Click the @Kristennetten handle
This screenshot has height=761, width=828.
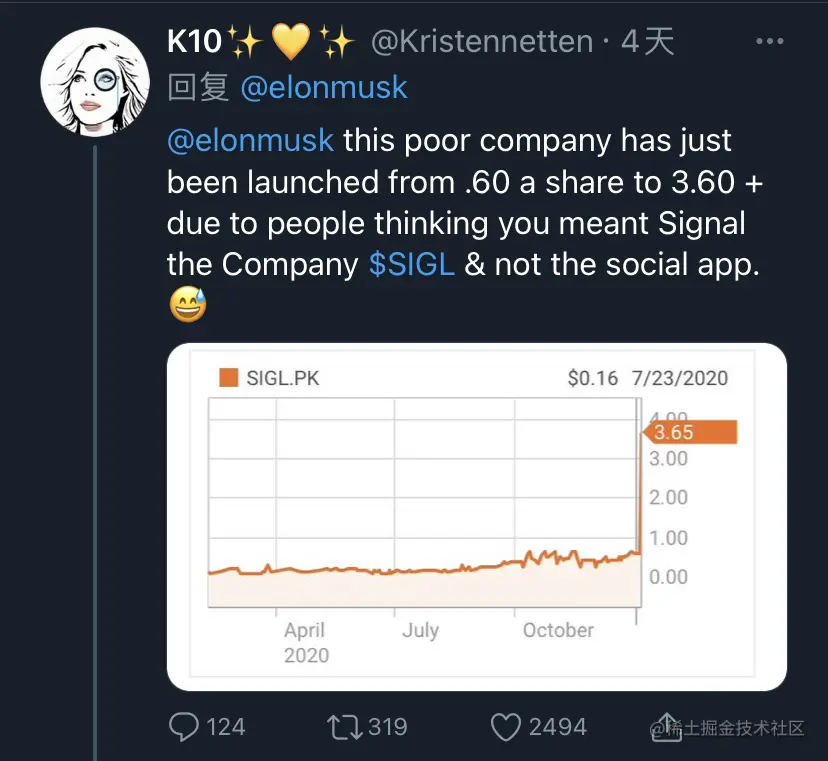pos(482,42)
